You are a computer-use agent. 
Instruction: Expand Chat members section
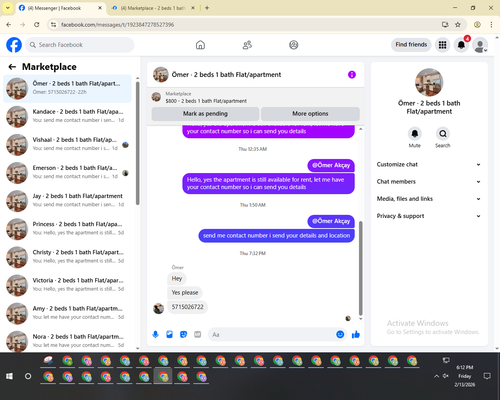pyautogui.click(x=429, y=182)
